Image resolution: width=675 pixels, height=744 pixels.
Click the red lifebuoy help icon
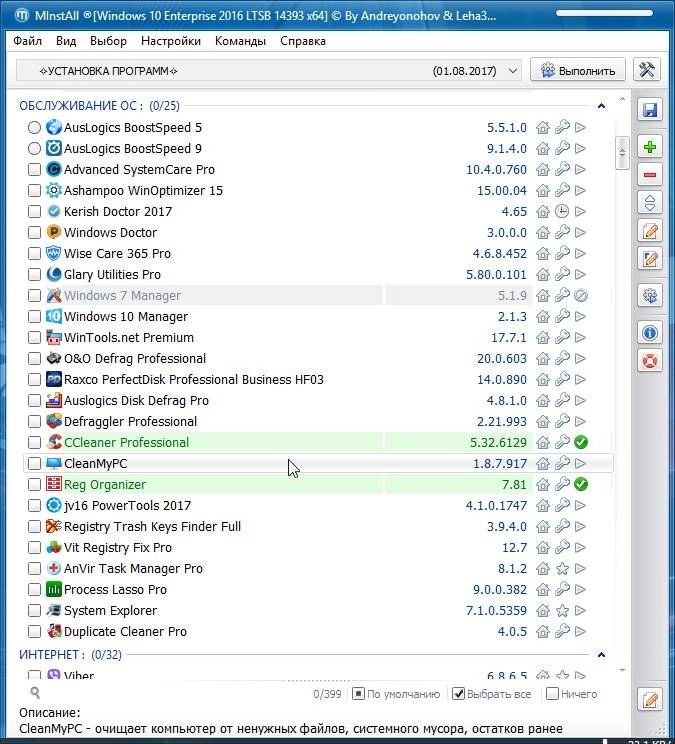coord(649,361)
